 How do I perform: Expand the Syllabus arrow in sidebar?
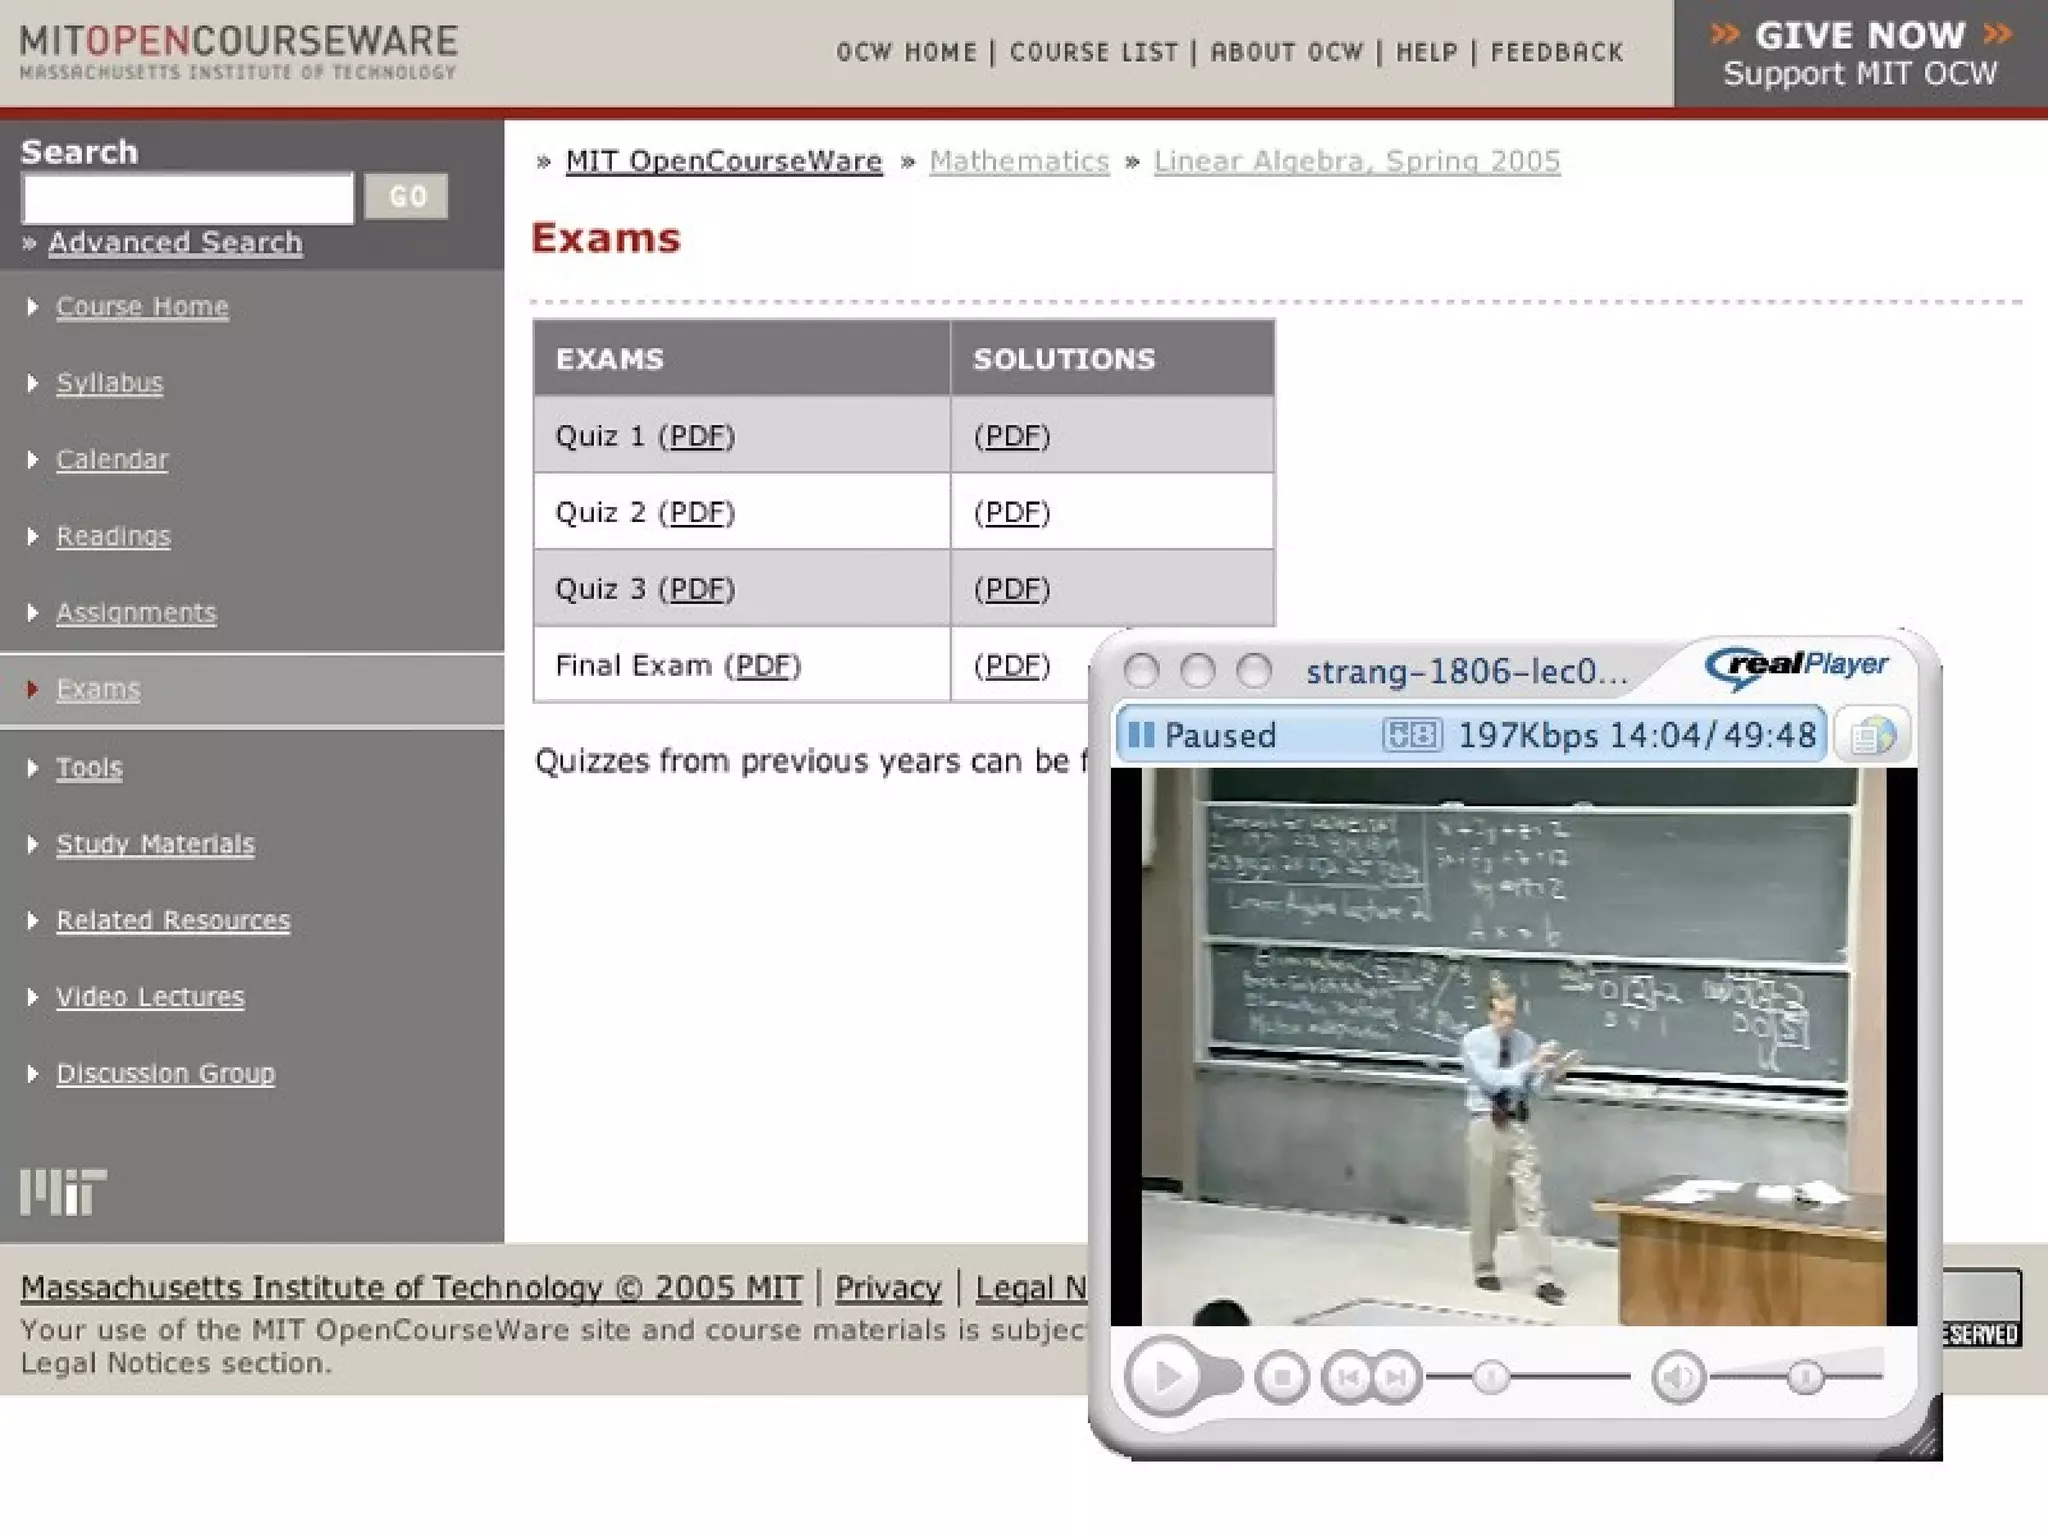click(x=33, y=383)
